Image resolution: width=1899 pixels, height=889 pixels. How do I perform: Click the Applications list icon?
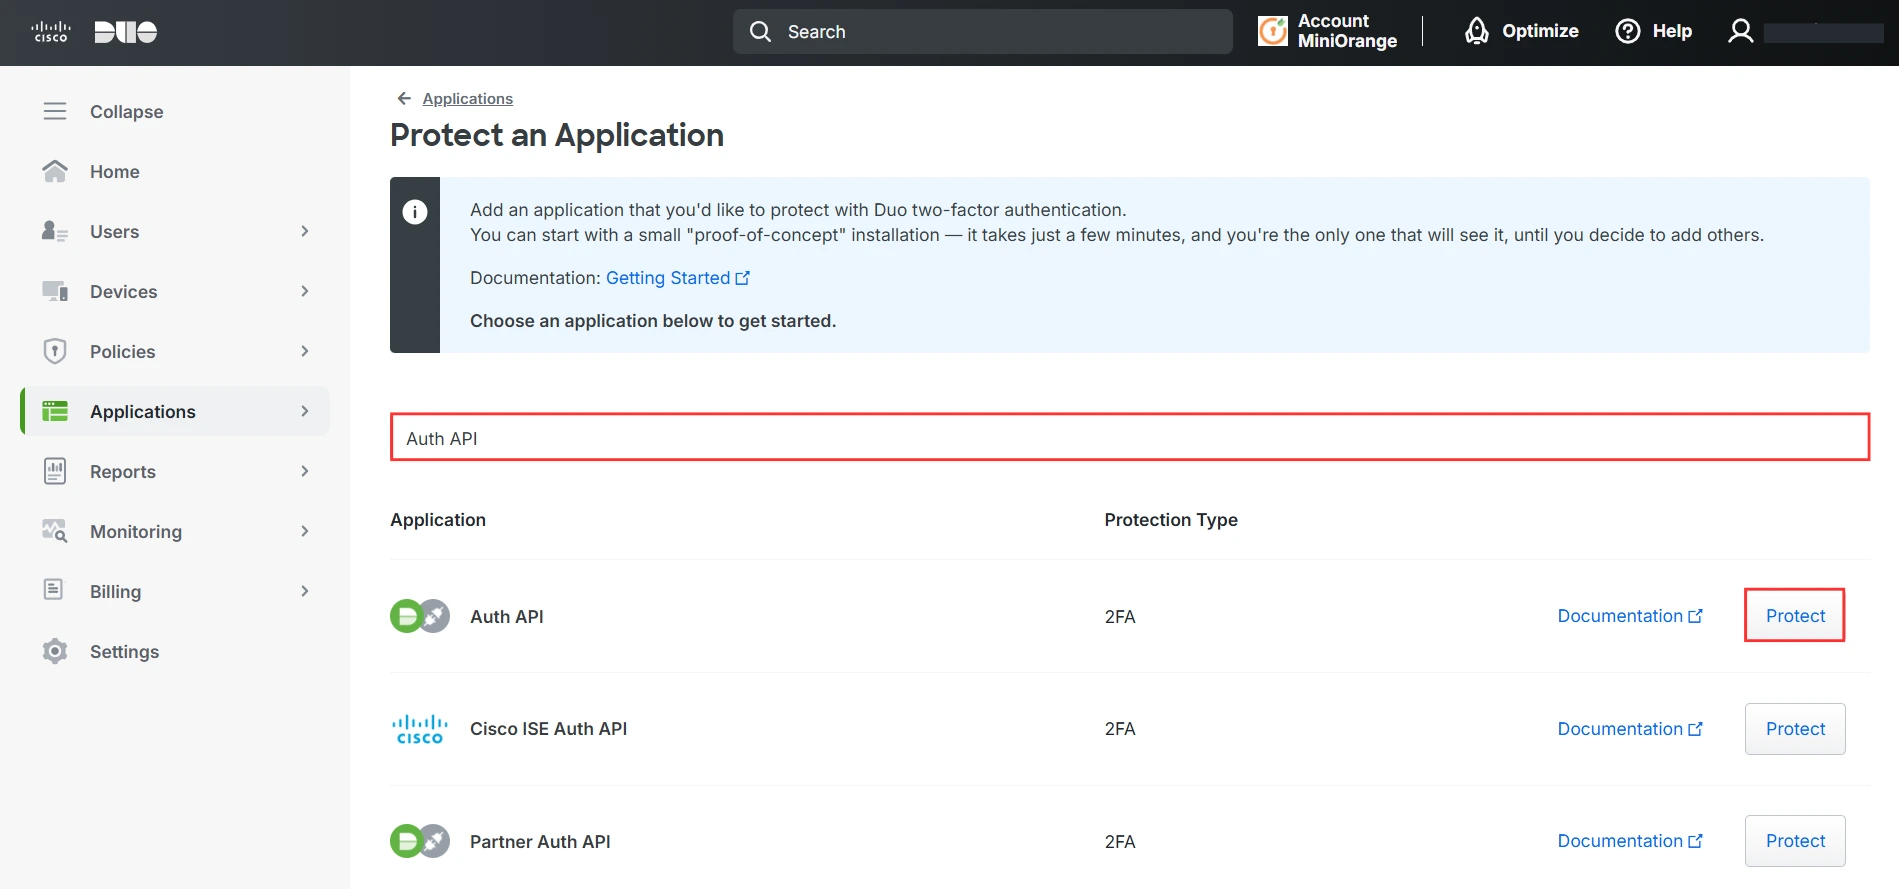[x=55, y=411]
